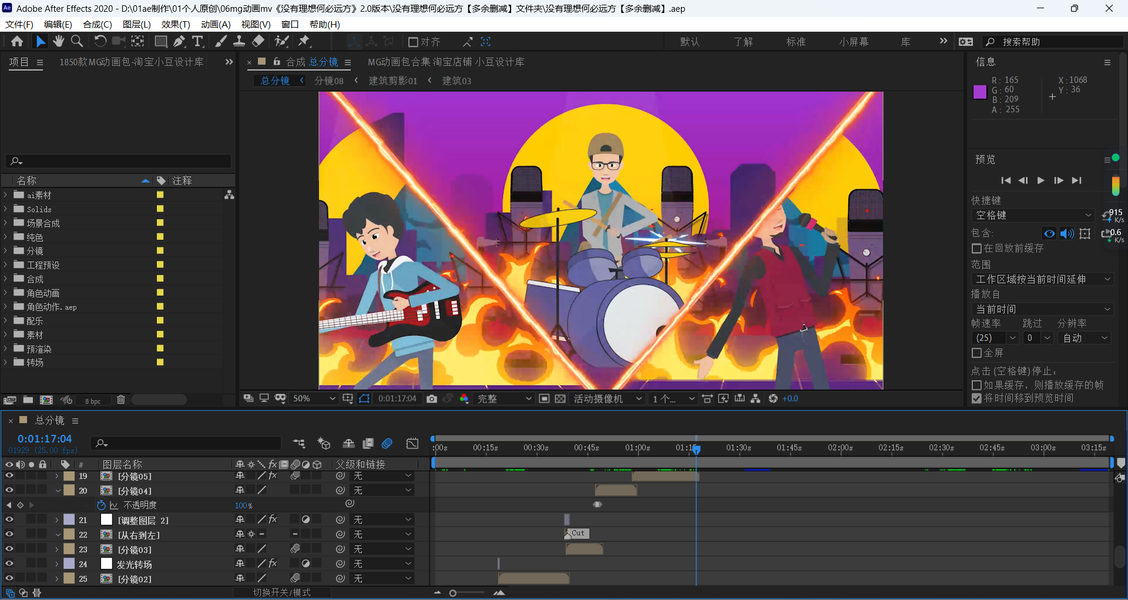
Task: Toggle audio include speaker in Preview panel
Action: [x=1067, y=234]
